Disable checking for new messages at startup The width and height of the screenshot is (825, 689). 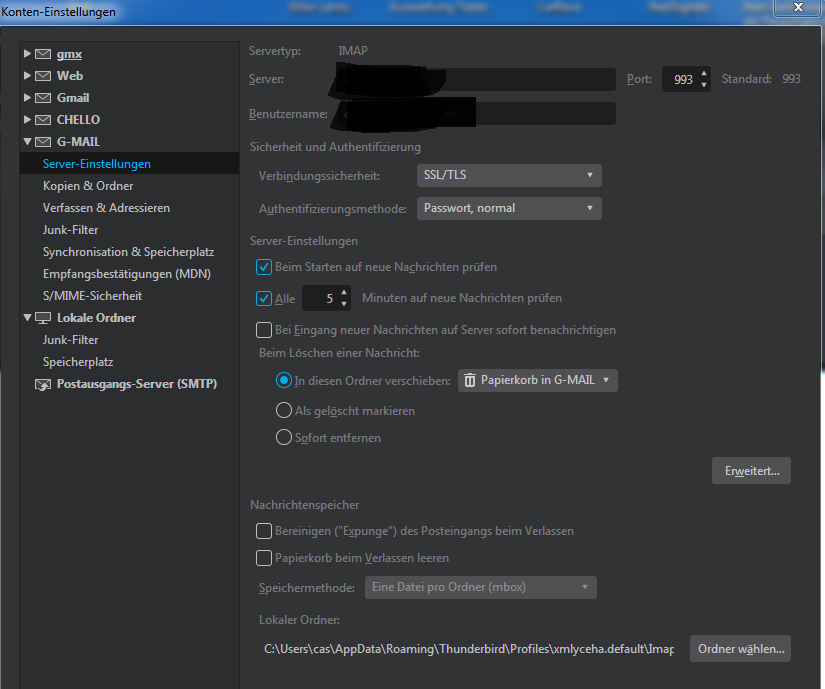(264, 267)
